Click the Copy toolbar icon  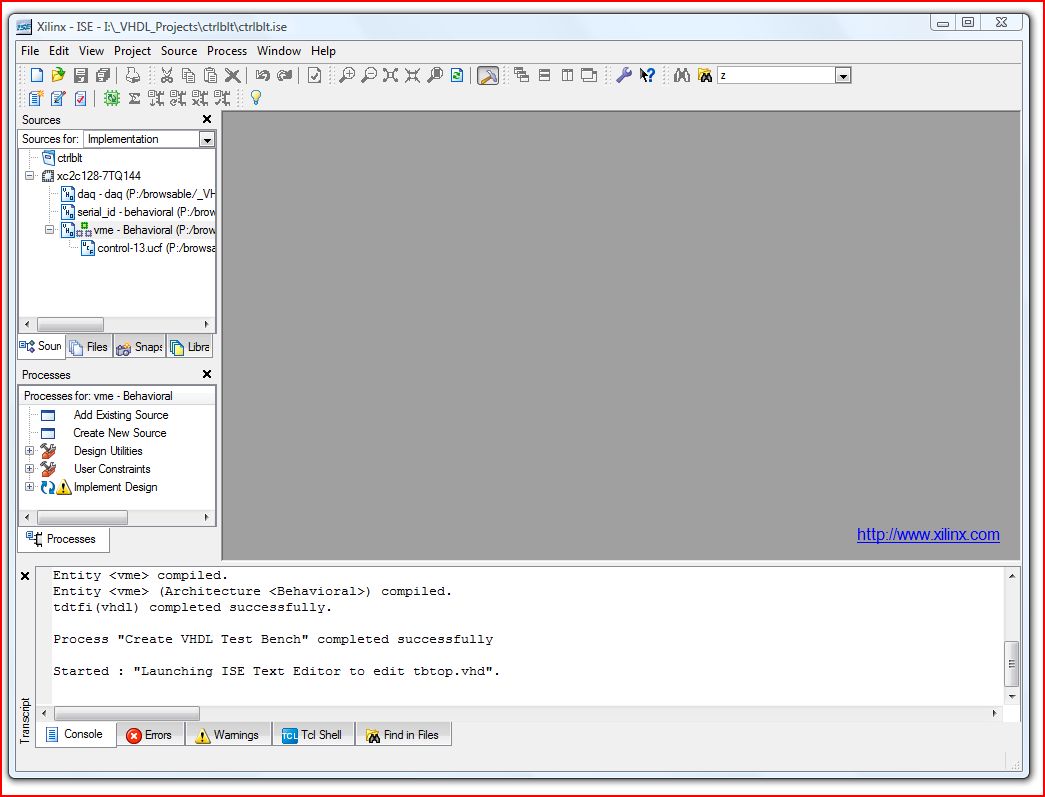pos(189,75)
